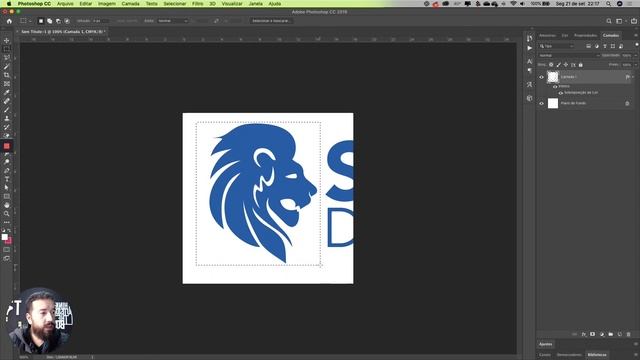
Task: Open the Edit Toolbar three-dots menu
Action: (7, 222)
